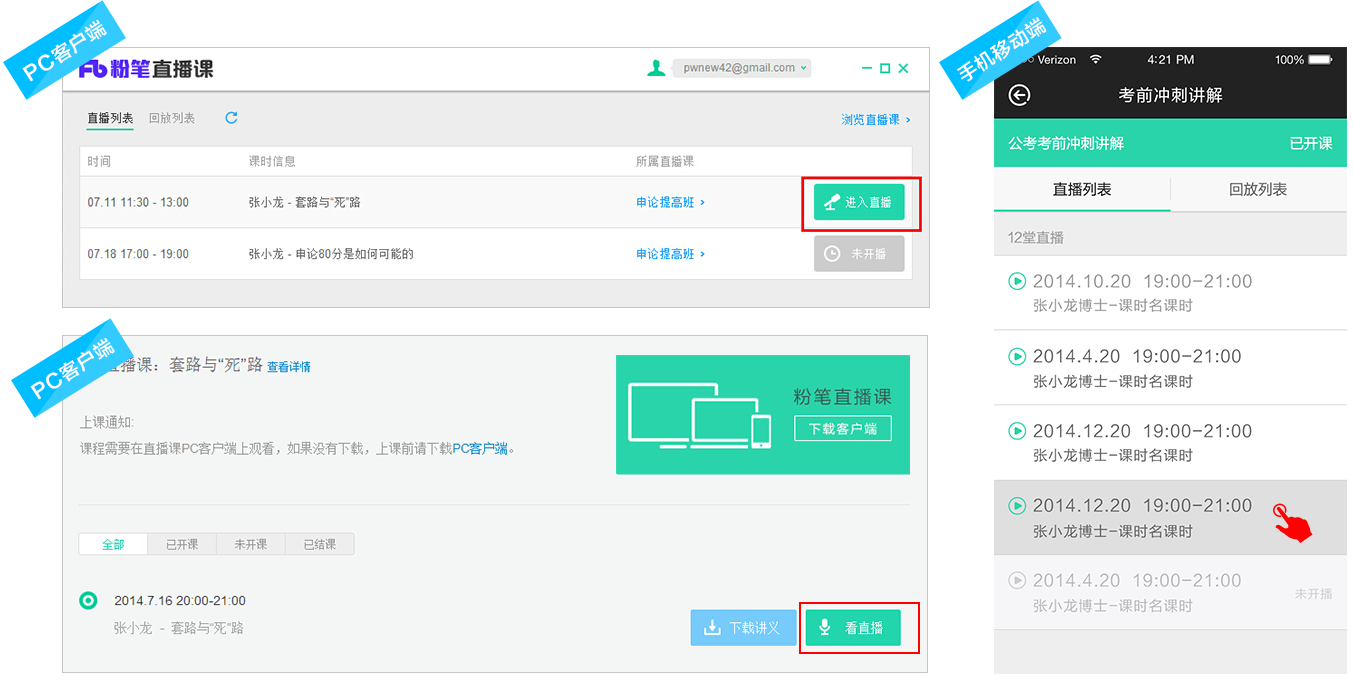Tap the back arrow in mobile header
Screen dimensions: 1354x683
click(1019, 95)
